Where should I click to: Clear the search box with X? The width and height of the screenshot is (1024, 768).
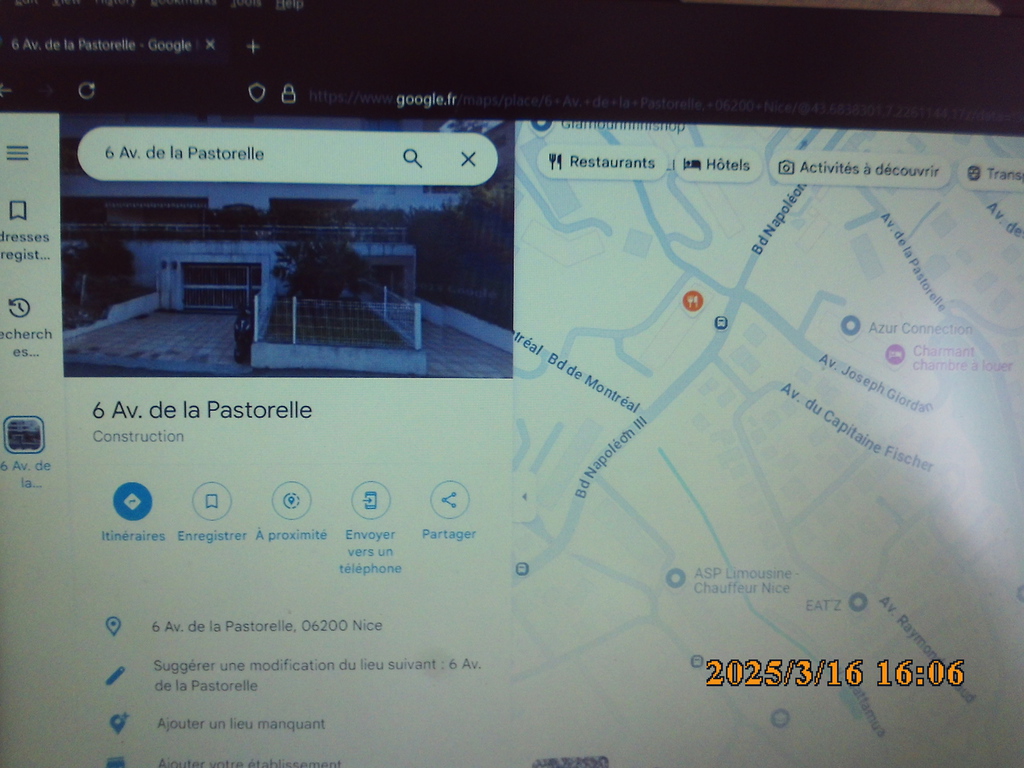click(x=468, y=158)
